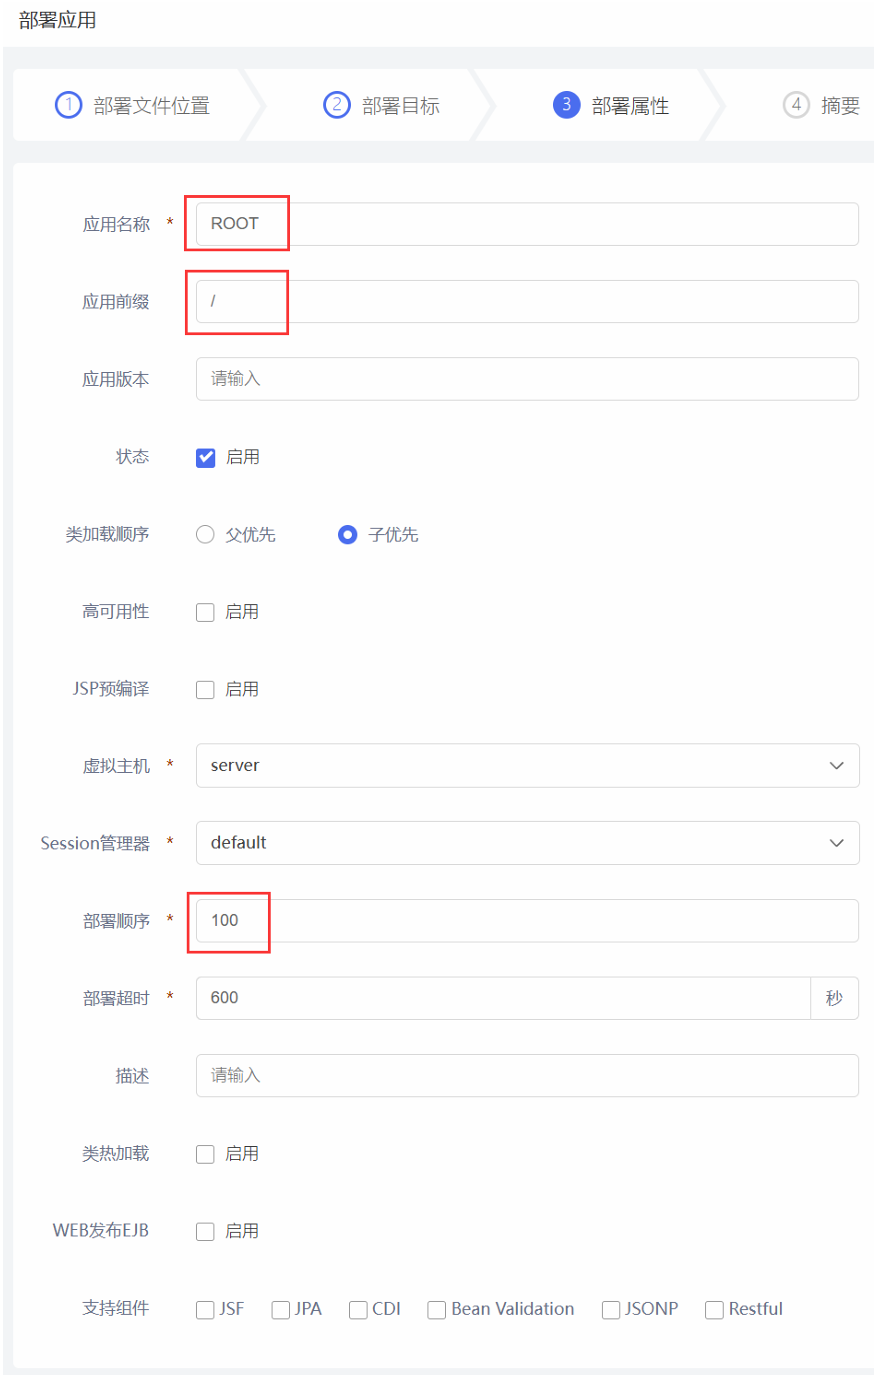
Task: Toggle the 状态 启用 checkbox
Action: 206,458
